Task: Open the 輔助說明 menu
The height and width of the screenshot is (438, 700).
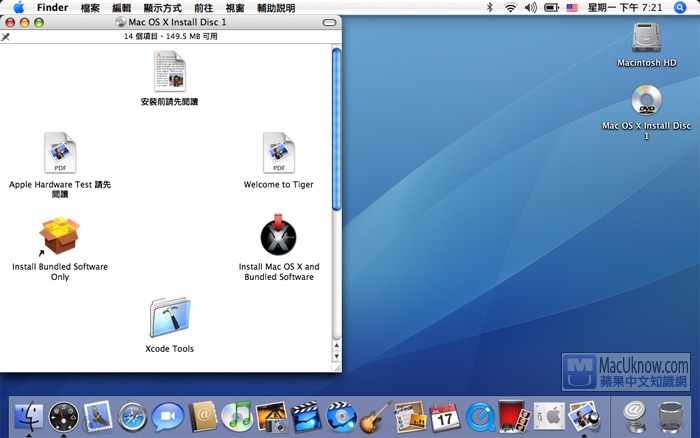Action: [x=276, y=8]
